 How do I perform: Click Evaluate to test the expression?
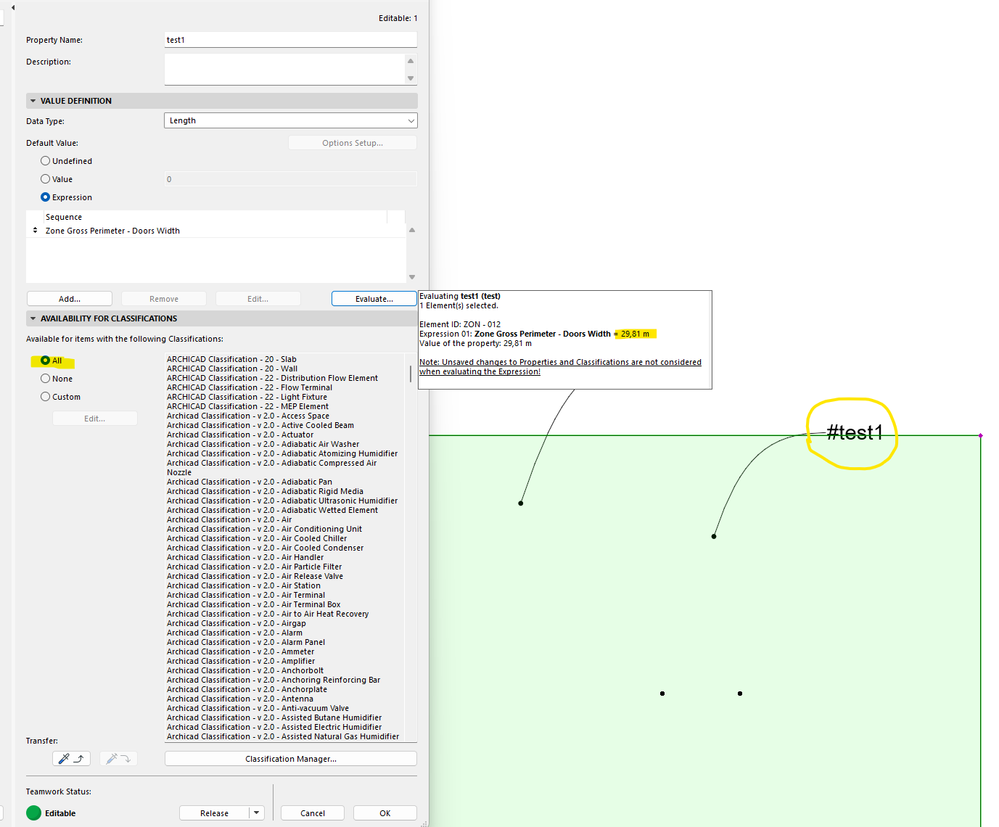(x=375, y=298)
